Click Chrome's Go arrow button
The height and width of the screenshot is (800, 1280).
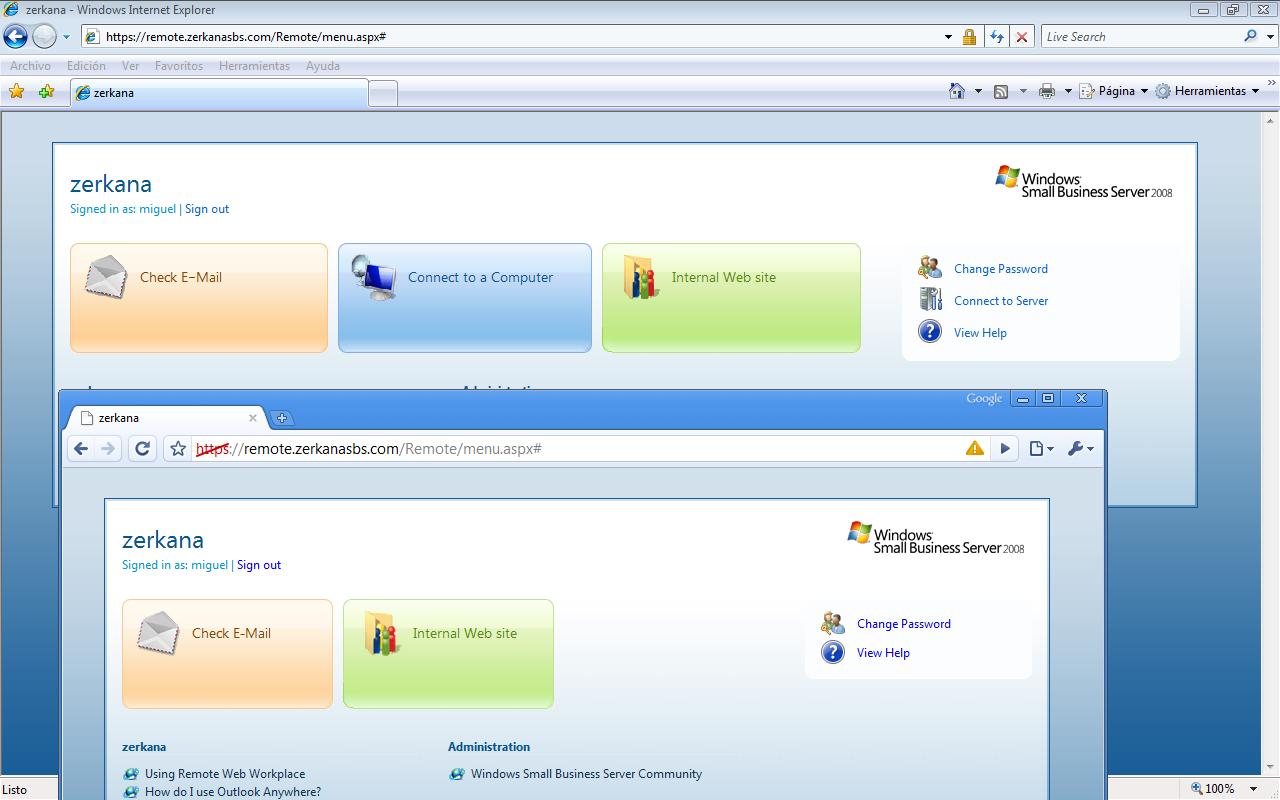tap(1005, 449)
